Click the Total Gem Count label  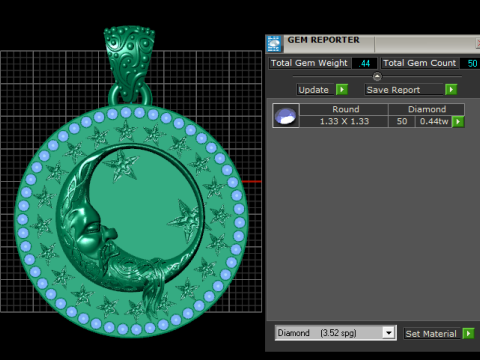[x=419, y=63]
